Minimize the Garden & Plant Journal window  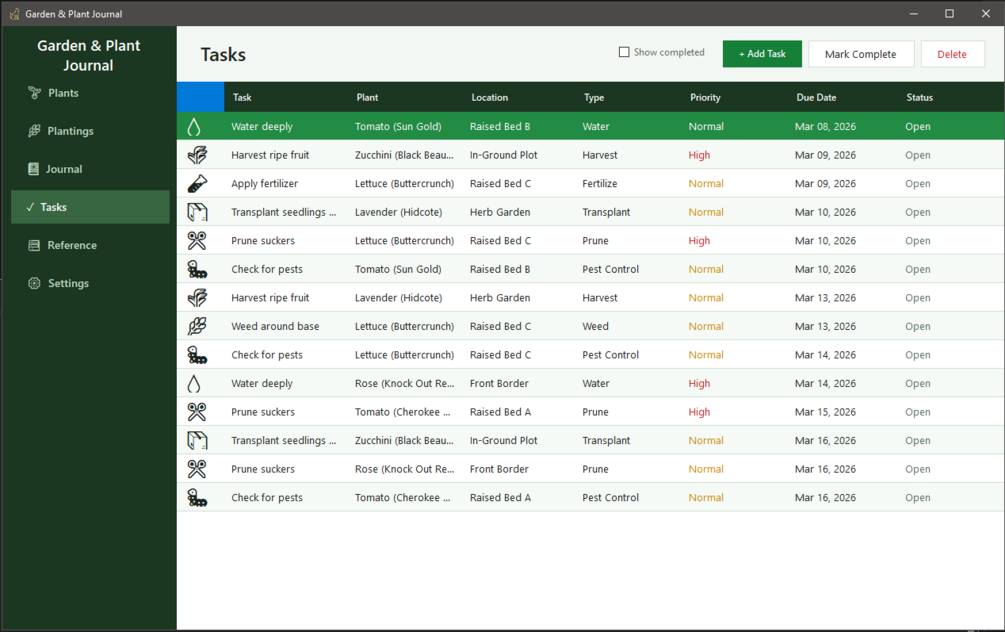point(913,13)
